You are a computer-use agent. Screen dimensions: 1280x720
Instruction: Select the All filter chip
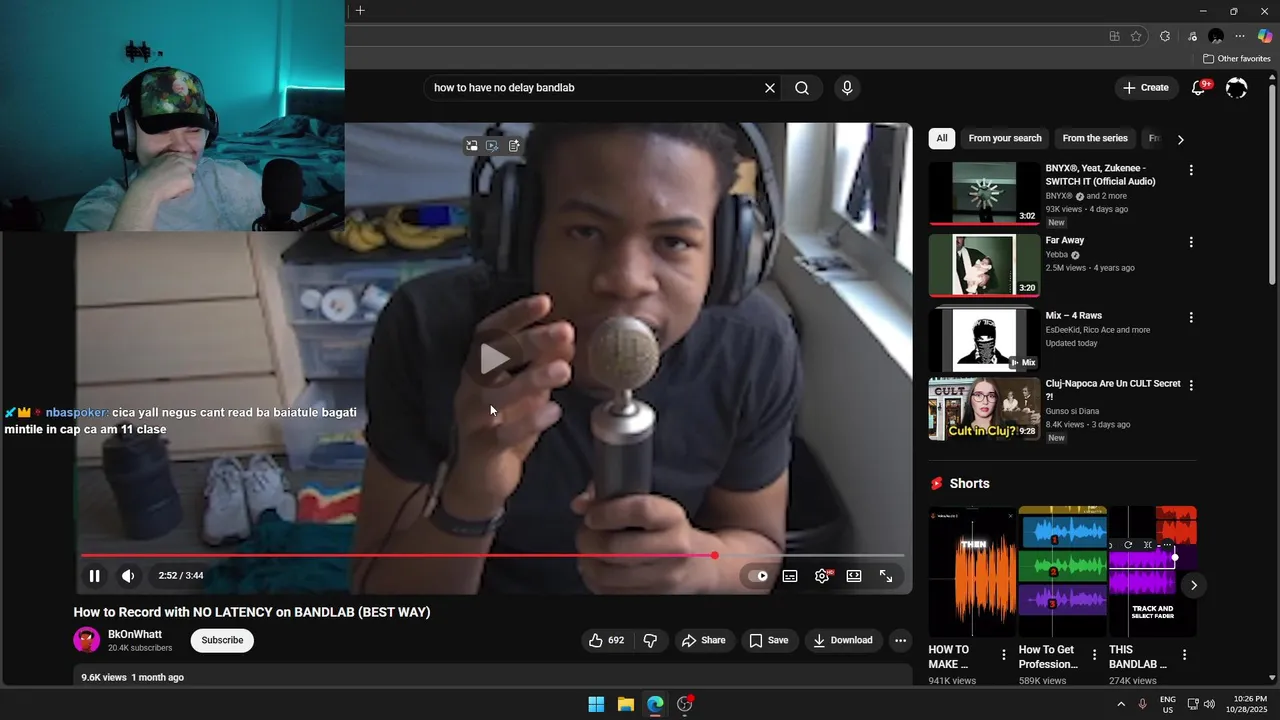pyautogui.click(x=941, y=138)
